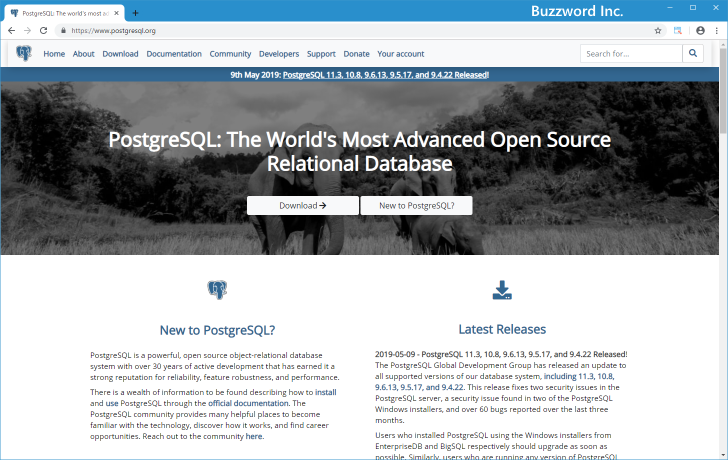Bookmark this page with the star icon
728x460 pixels.
(658, 31)
